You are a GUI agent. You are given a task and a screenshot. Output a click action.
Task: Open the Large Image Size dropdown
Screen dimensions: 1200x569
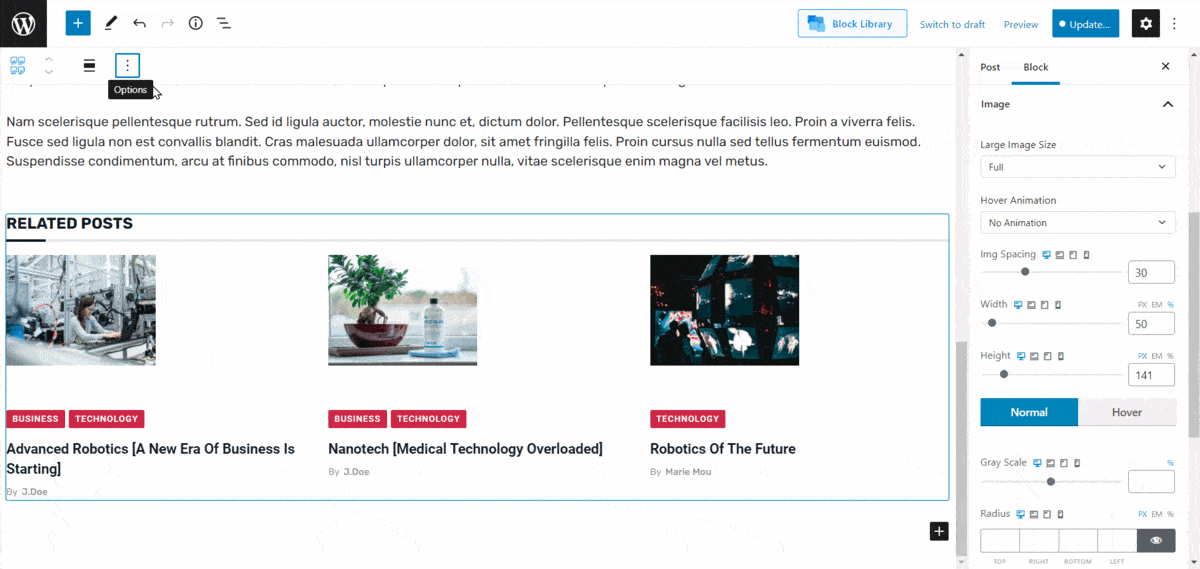click(x=1077, y=167)
